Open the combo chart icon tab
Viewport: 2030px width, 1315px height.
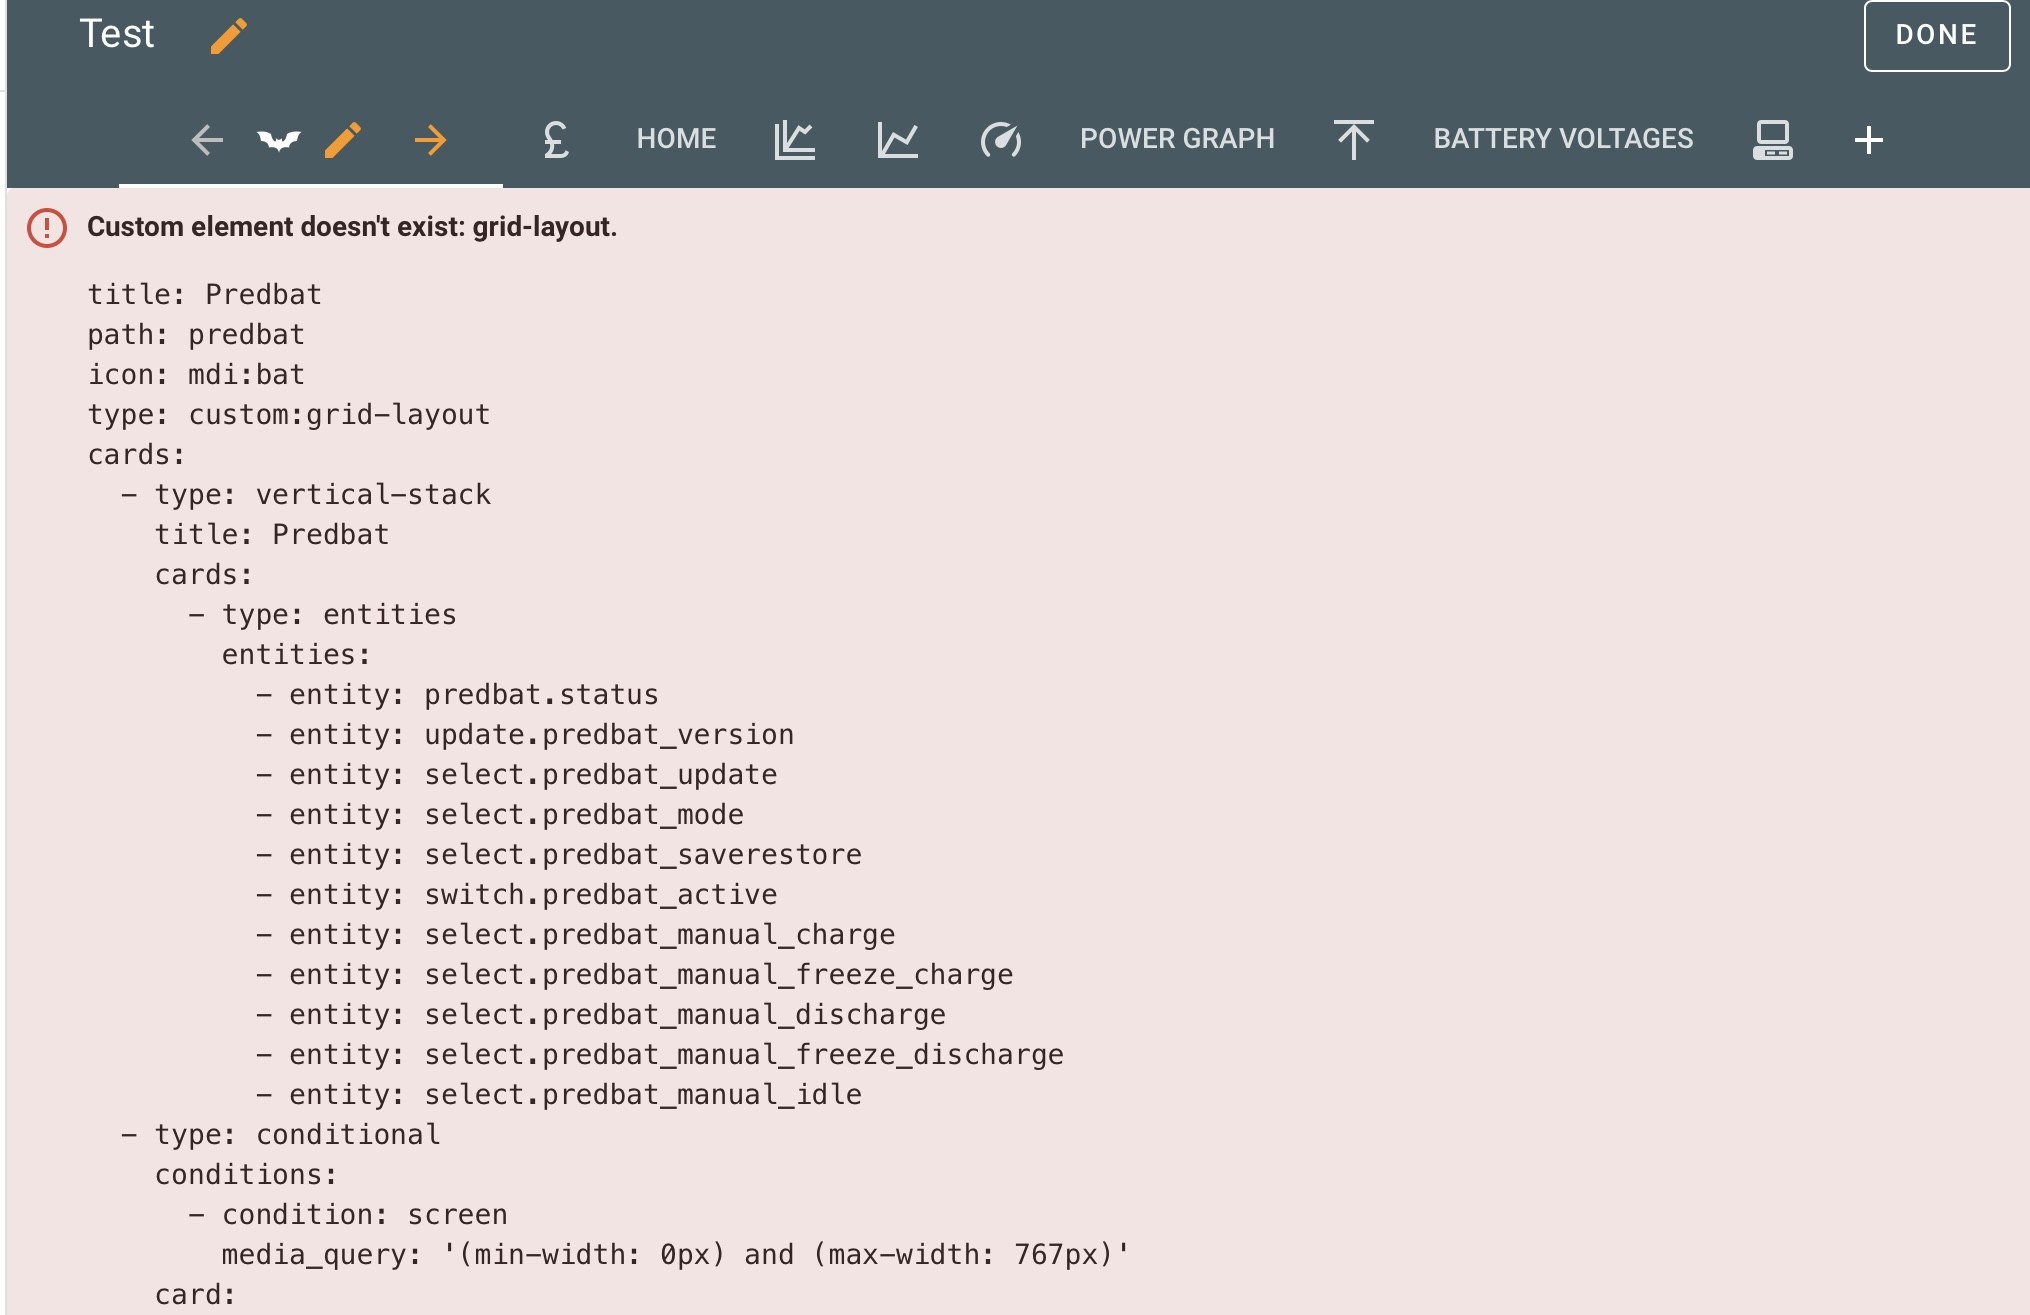[795, 140]
